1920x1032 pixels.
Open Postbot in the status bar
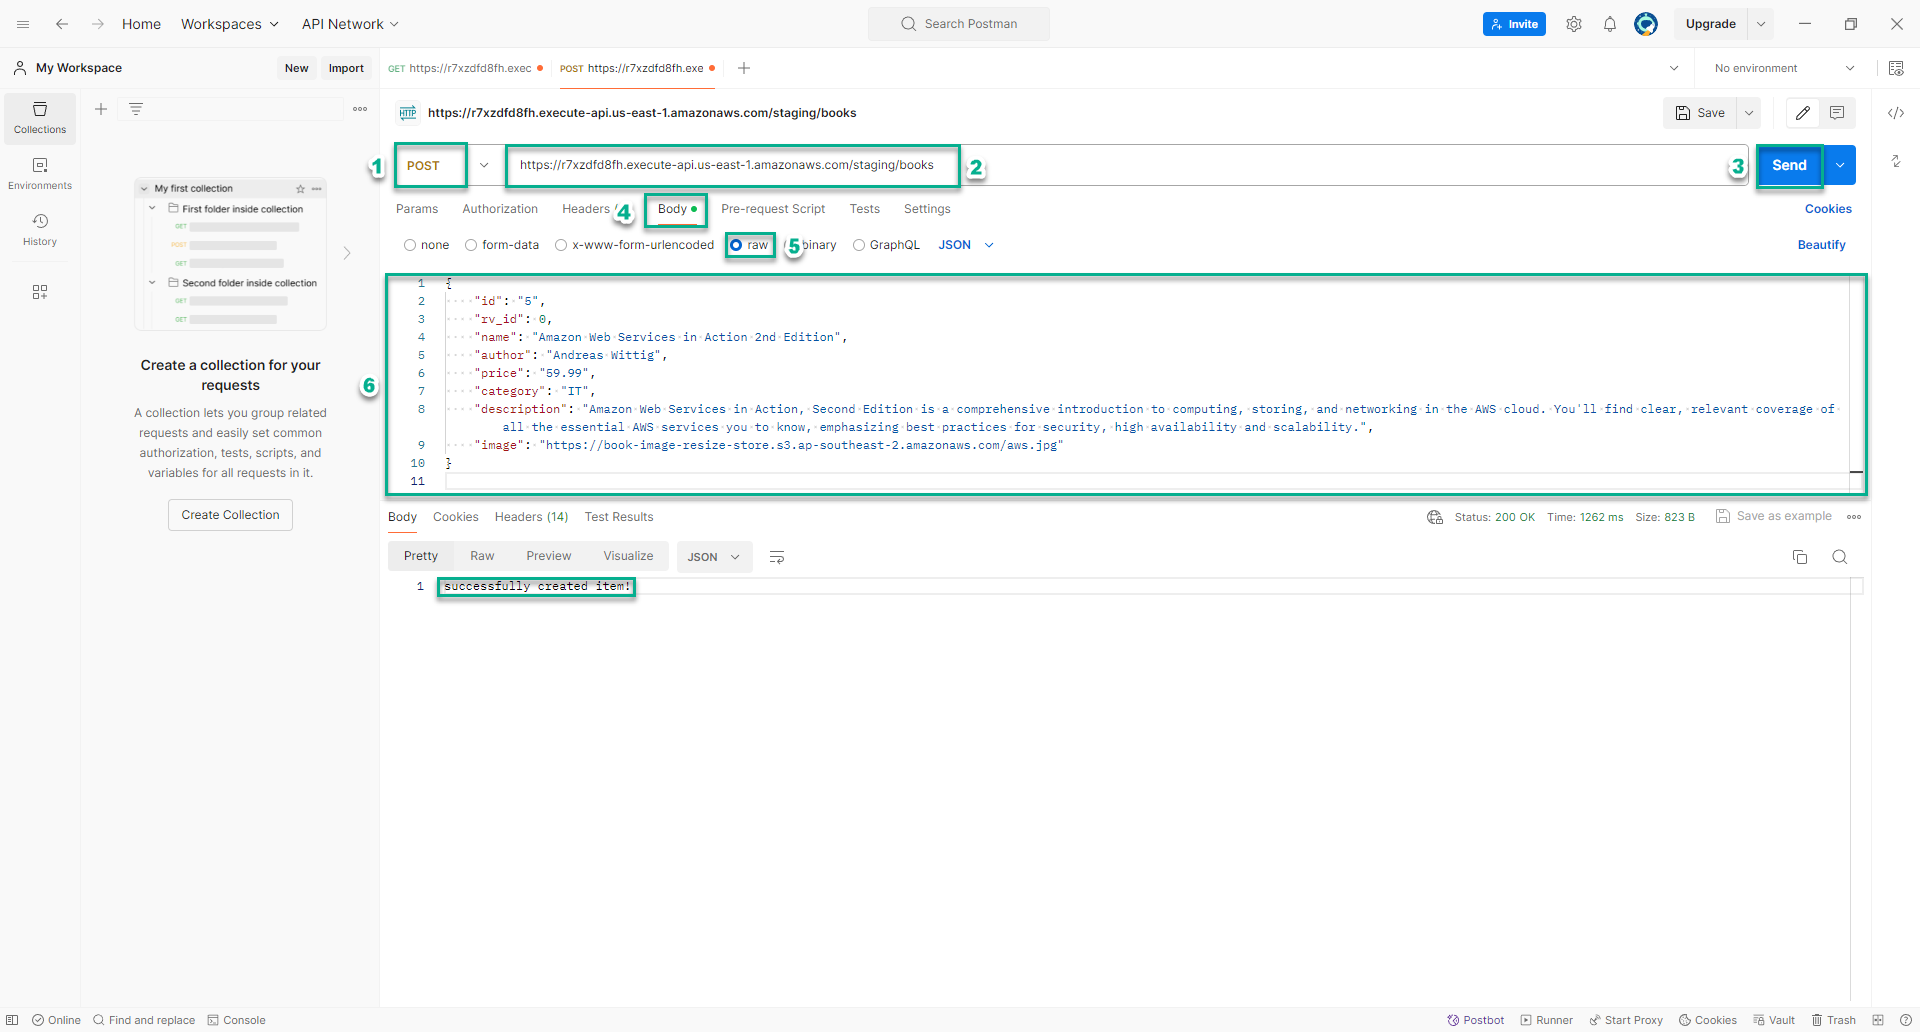tap(1475, 1020)
